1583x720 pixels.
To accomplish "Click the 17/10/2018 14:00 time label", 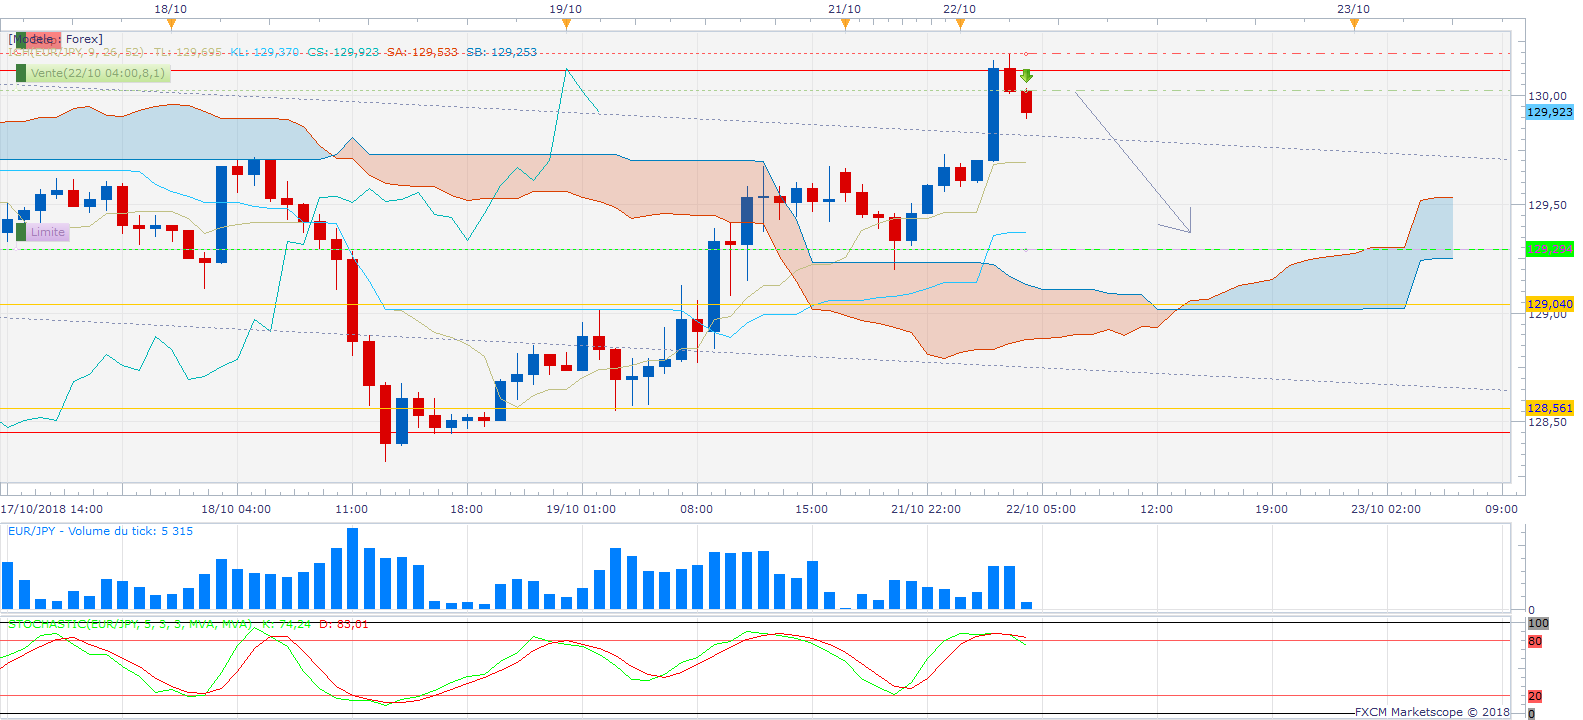I will click(x=51, y=509).
